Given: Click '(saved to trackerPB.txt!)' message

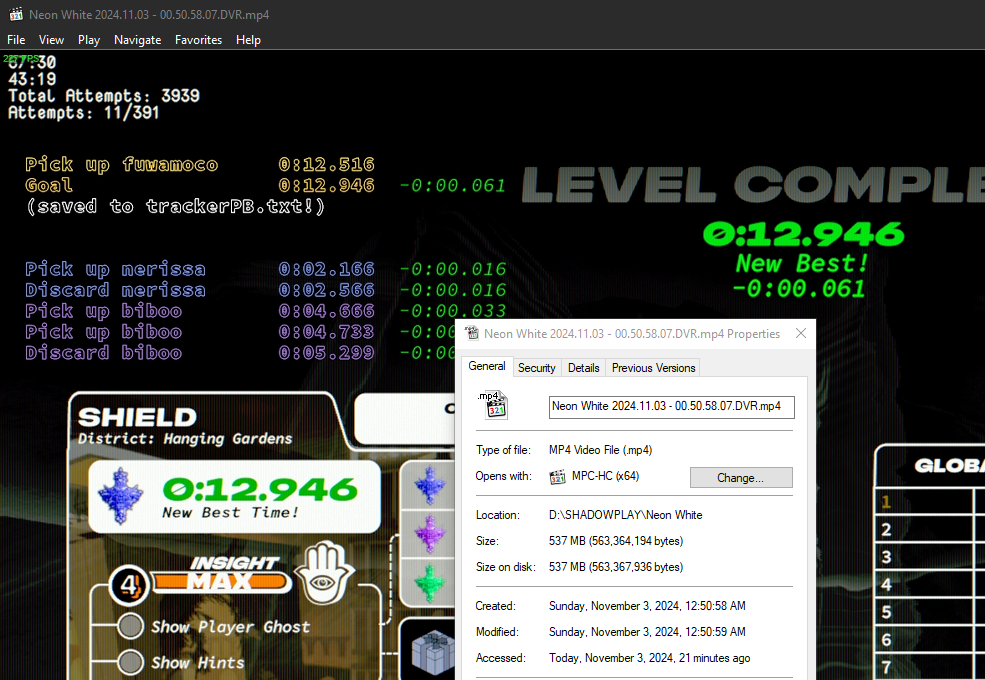Looking at the screenshot, I should click(x=175, y=206).
